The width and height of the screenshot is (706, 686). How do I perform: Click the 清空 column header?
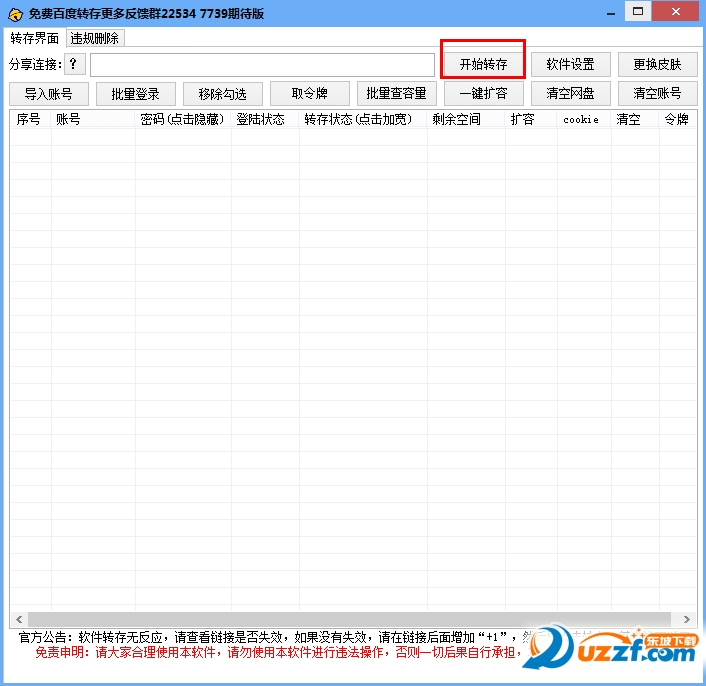click(635, 119)
